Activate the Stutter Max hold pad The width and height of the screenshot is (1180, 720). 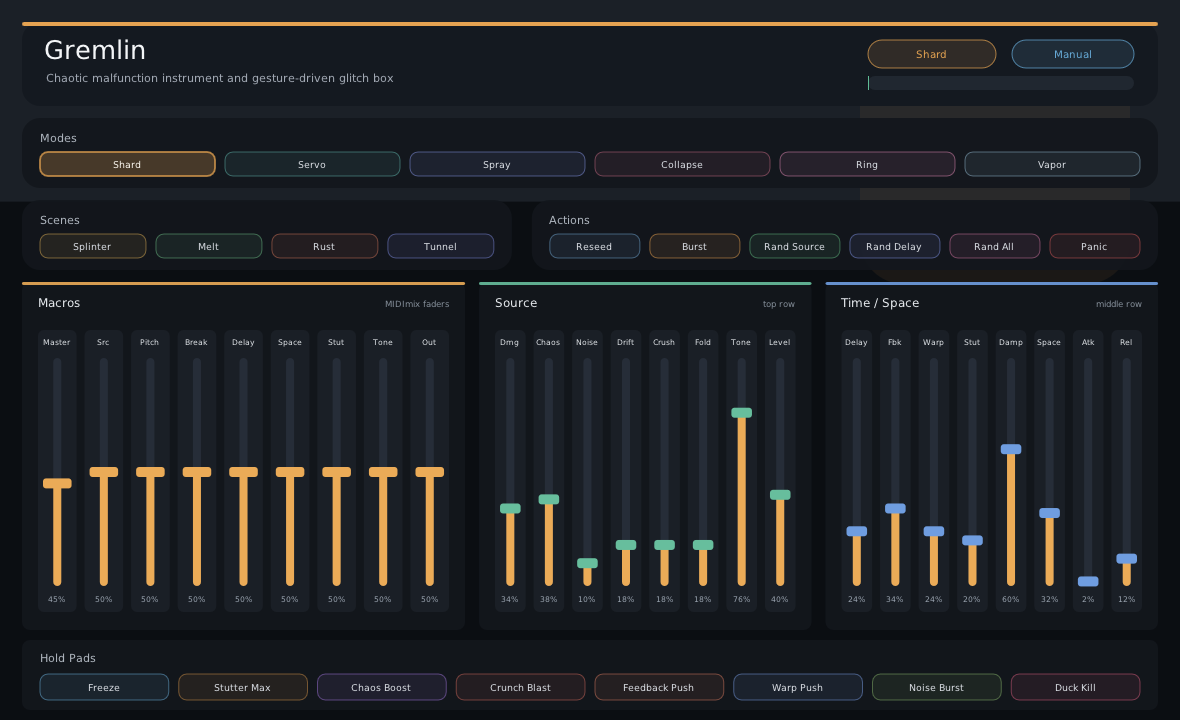click(242, 687)
